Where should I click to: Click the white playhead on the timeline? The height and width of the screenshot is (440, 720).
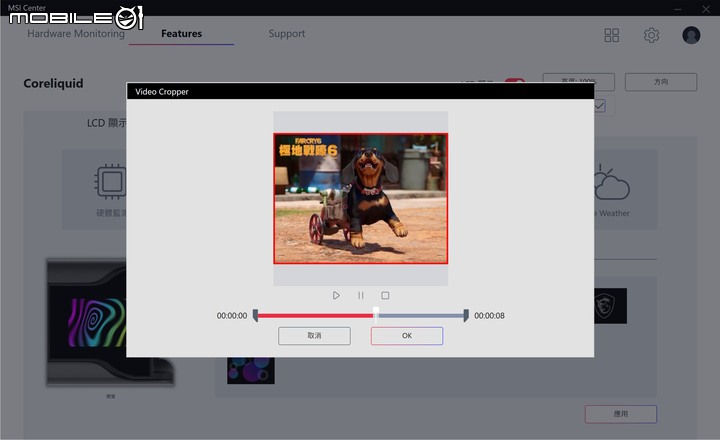(x=376, y=315)
